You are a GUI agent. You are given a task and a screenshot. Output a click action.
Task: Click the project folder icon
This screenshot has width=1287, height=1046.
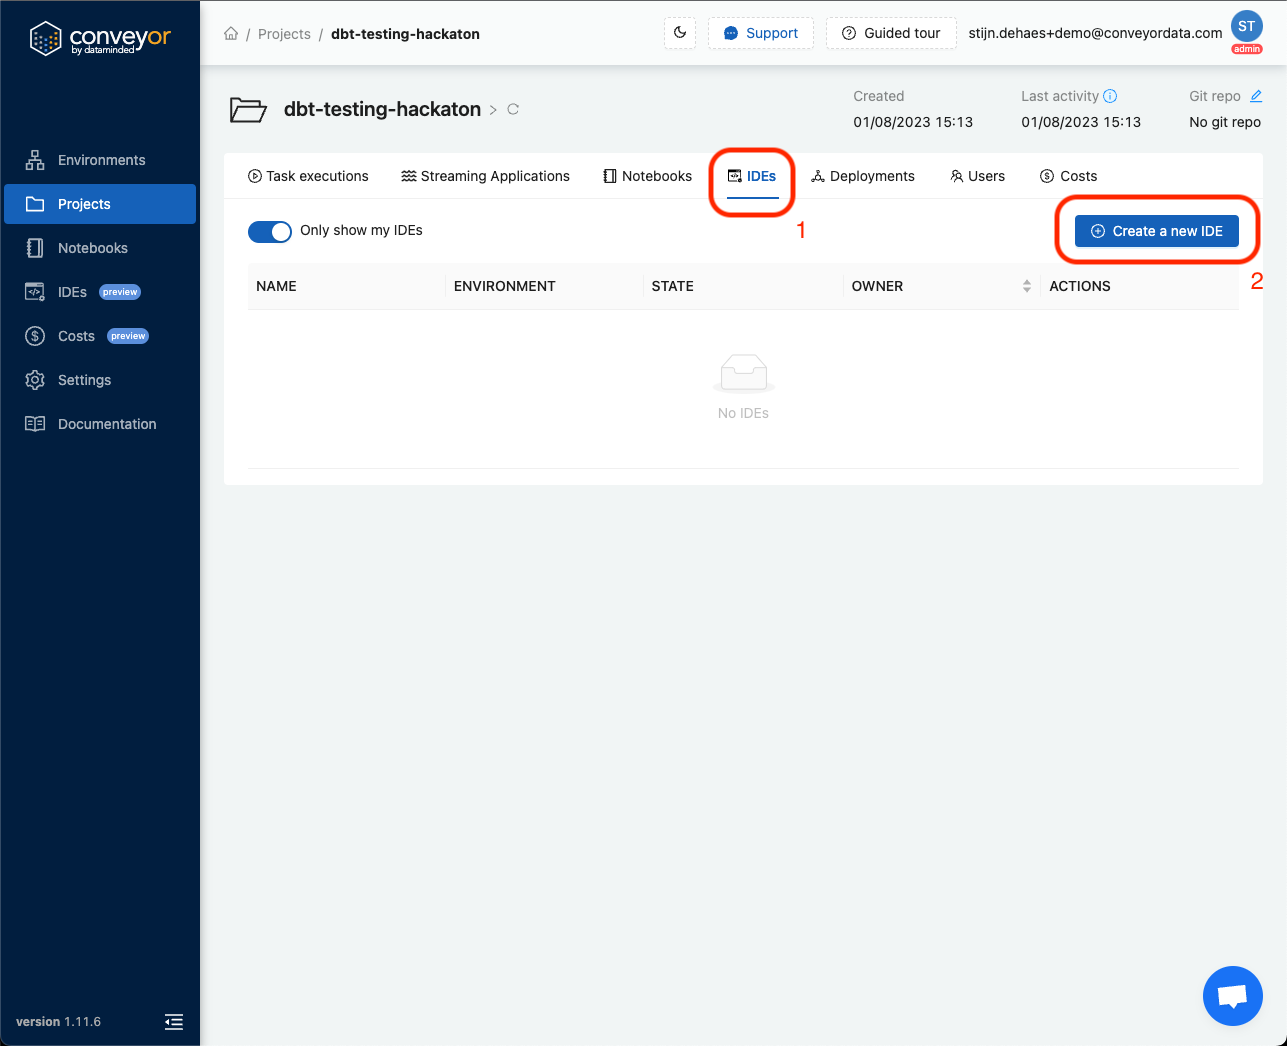(x=248, y=109)
